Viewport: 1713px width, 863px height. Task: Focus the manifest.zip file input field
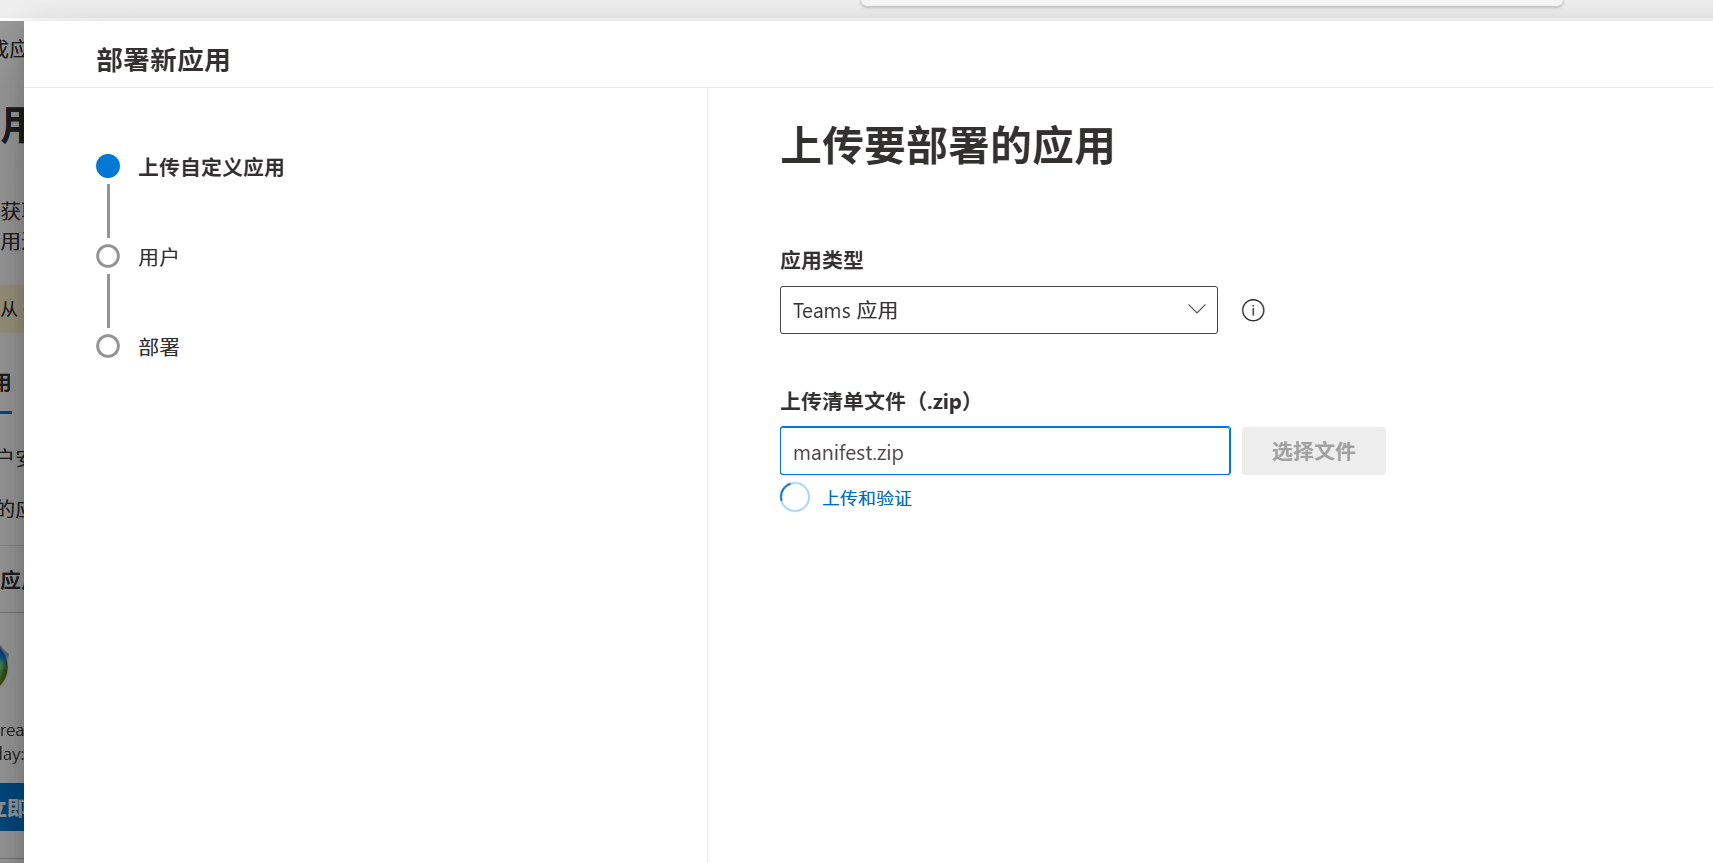pyautogui.click(x=1004, y=451)
